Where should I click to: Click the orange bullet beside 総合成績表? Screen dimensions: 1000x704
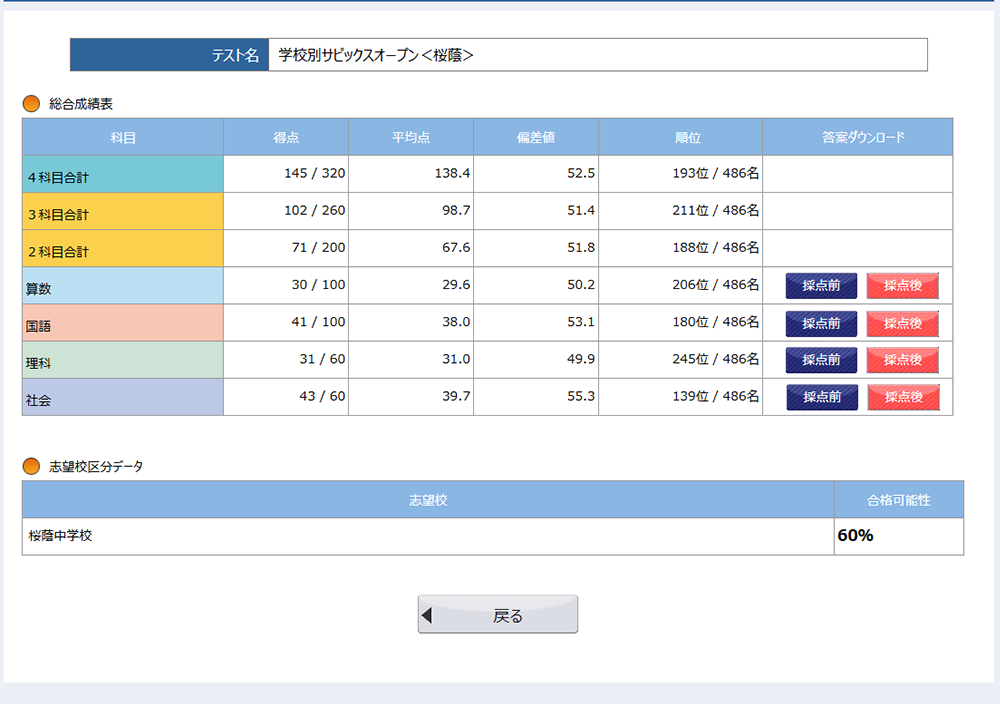[x=31, y=103]
